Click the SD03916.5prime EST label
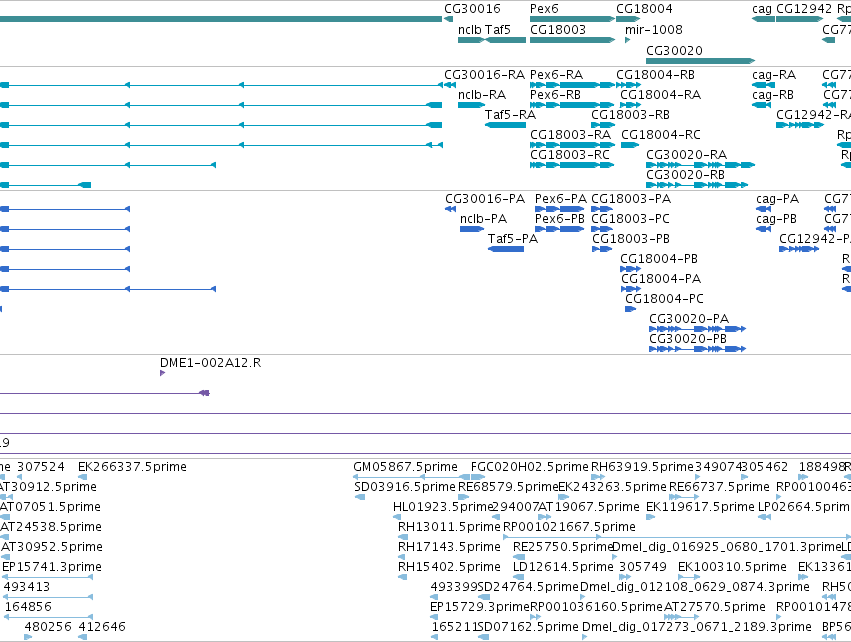851x642 pixels. click(405, 487)
